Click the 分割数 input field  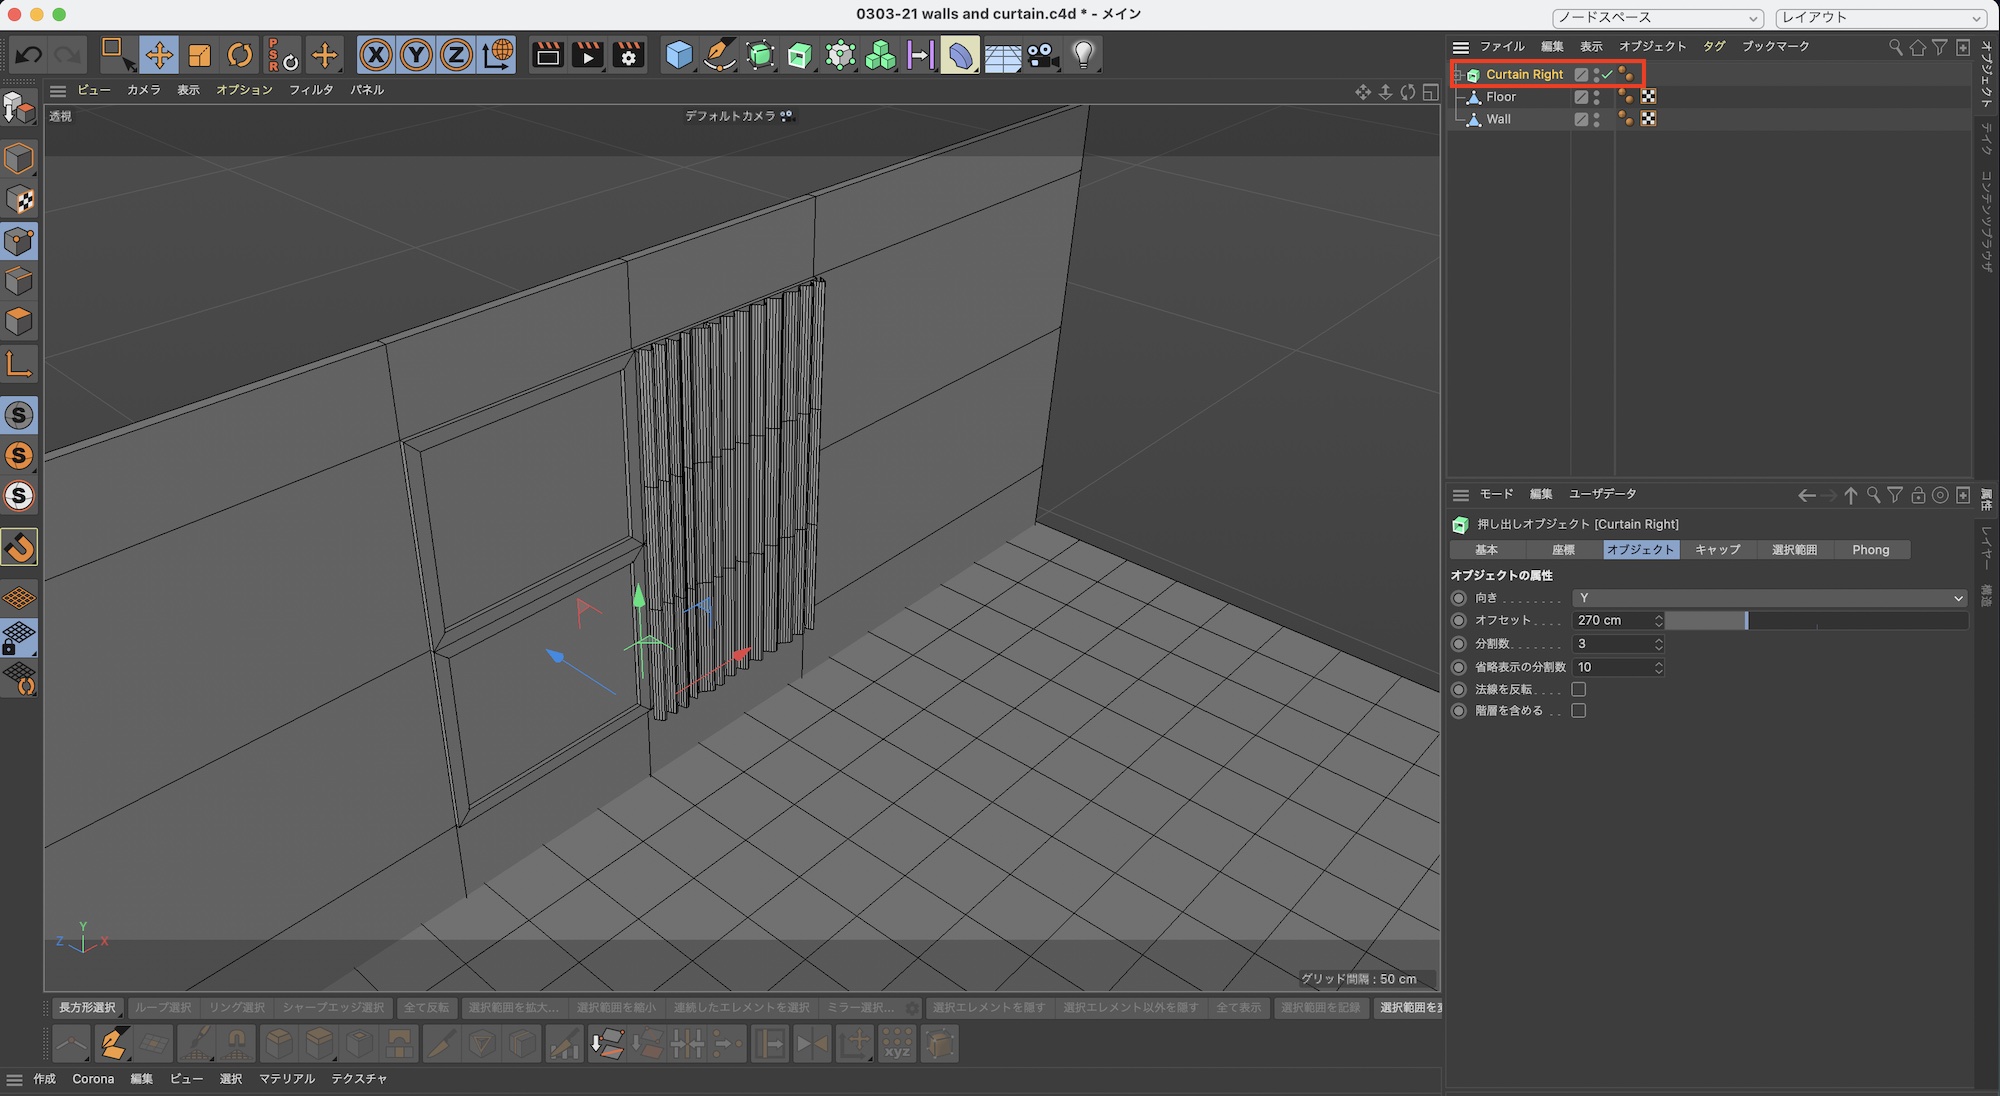pos(1612,644)
